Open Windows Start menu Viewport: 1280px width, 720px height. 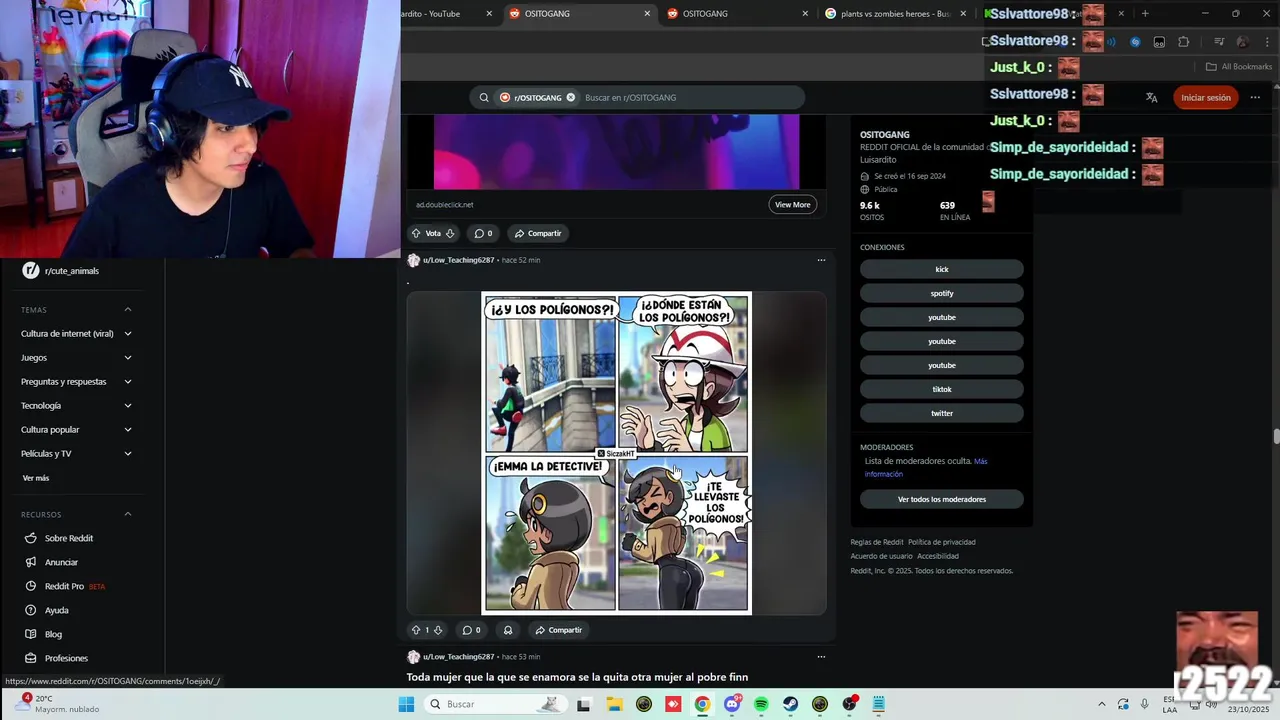pyautogui.click(x=406, y=704)
